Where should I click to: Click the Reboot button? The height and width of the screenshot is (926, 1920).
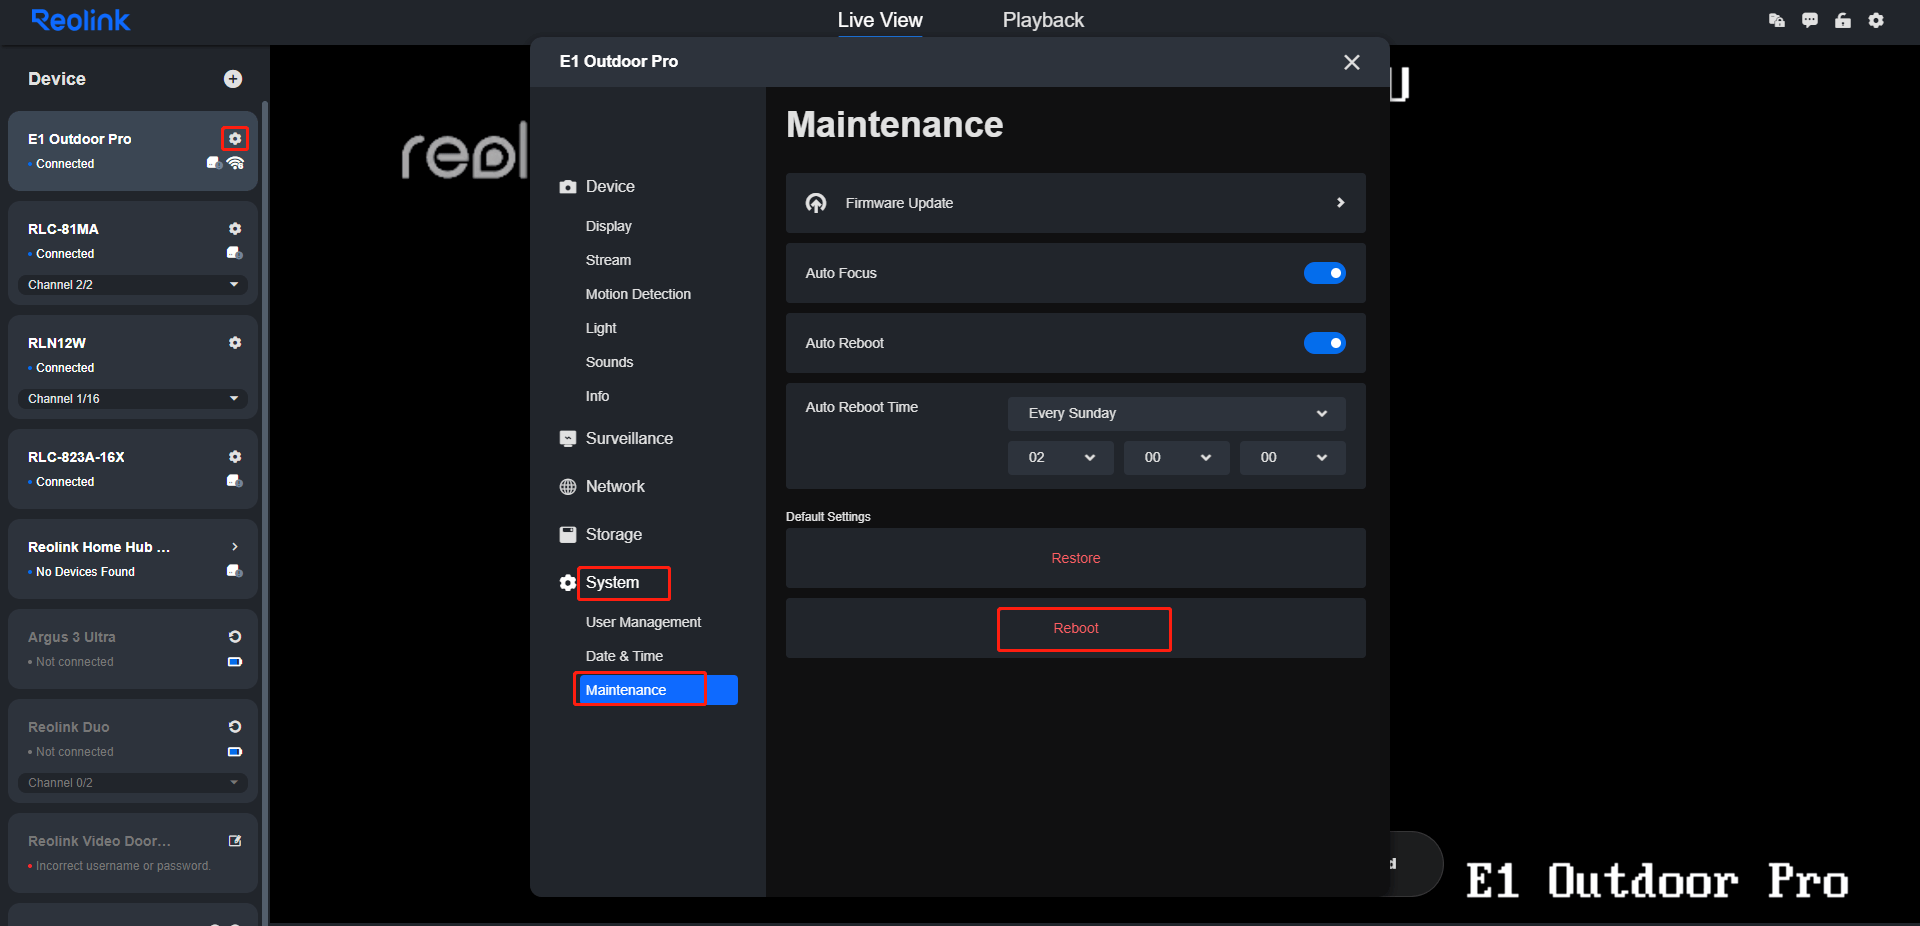click(x=1076, y=628)
